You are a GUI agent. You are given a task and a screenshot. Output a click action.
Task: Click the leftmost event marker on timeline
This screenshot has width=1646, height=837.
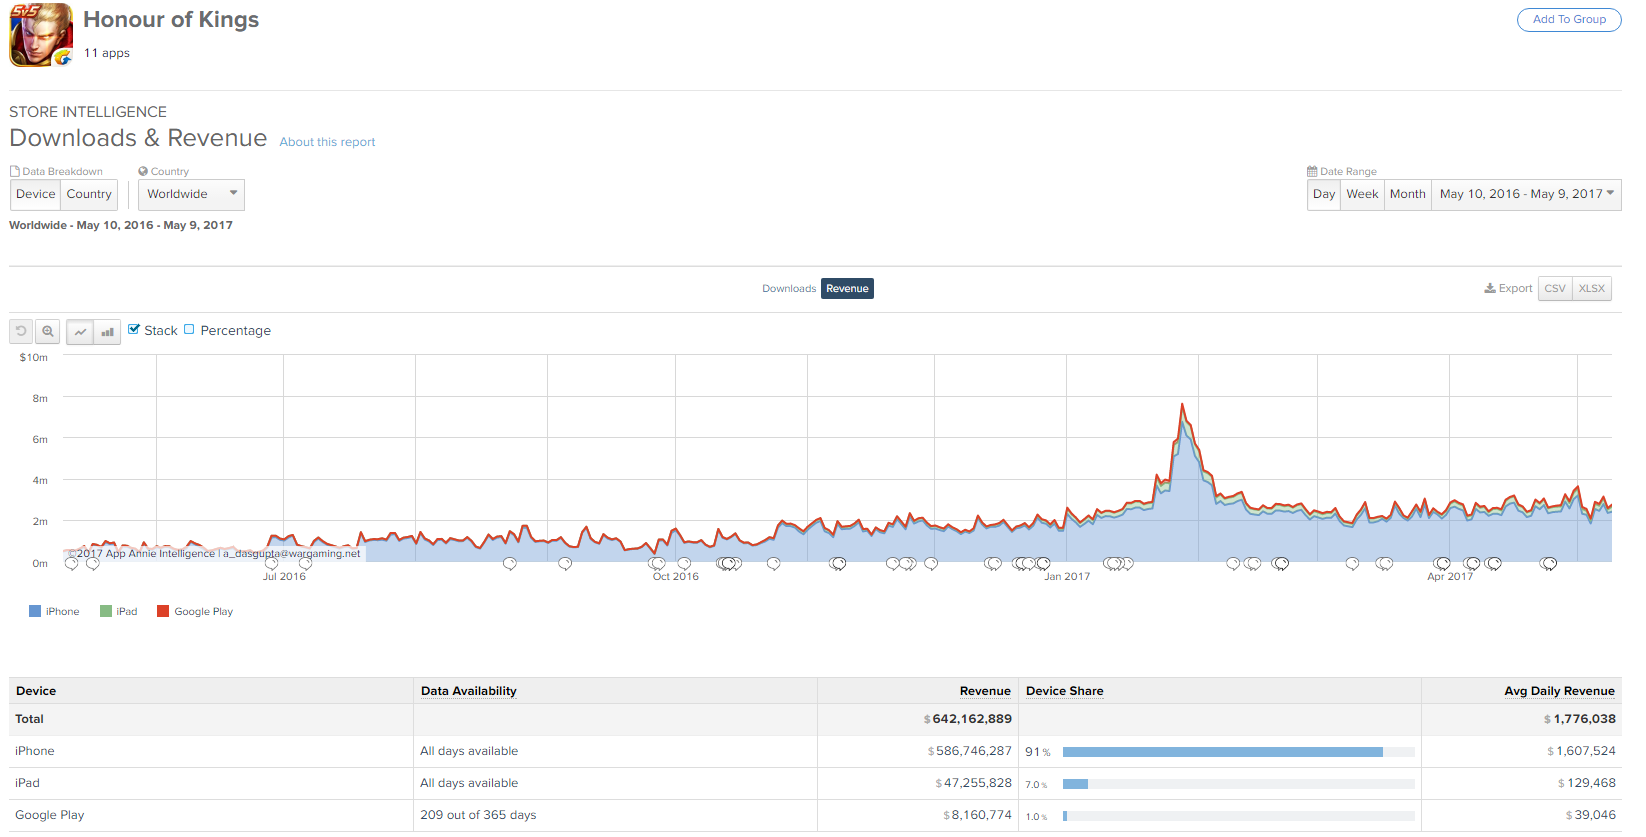point(71,564)
